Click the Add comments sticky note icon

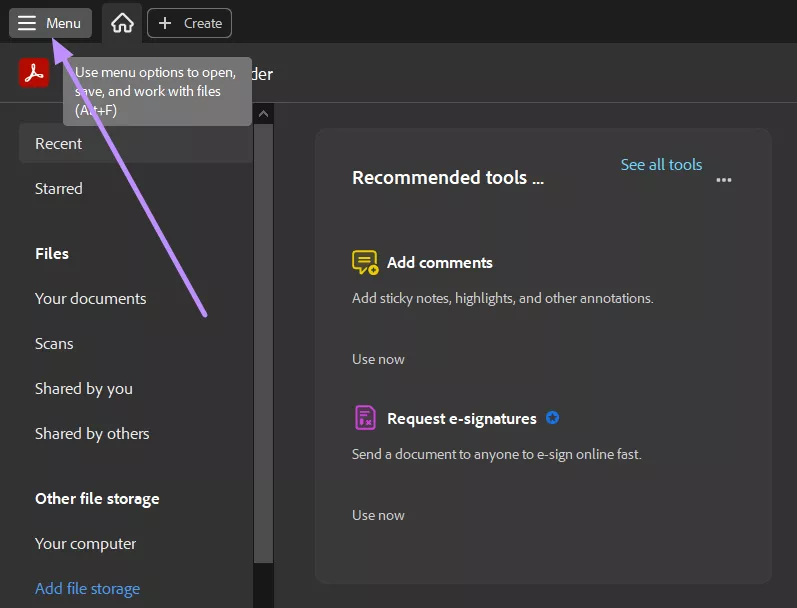(x=365, y=263)
